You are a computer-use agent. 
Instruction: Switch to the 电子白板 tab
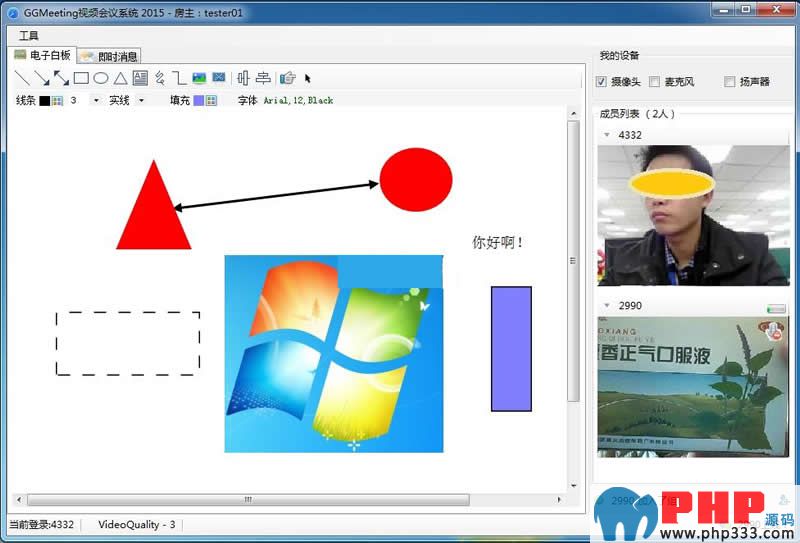click(x=43, y=55)
